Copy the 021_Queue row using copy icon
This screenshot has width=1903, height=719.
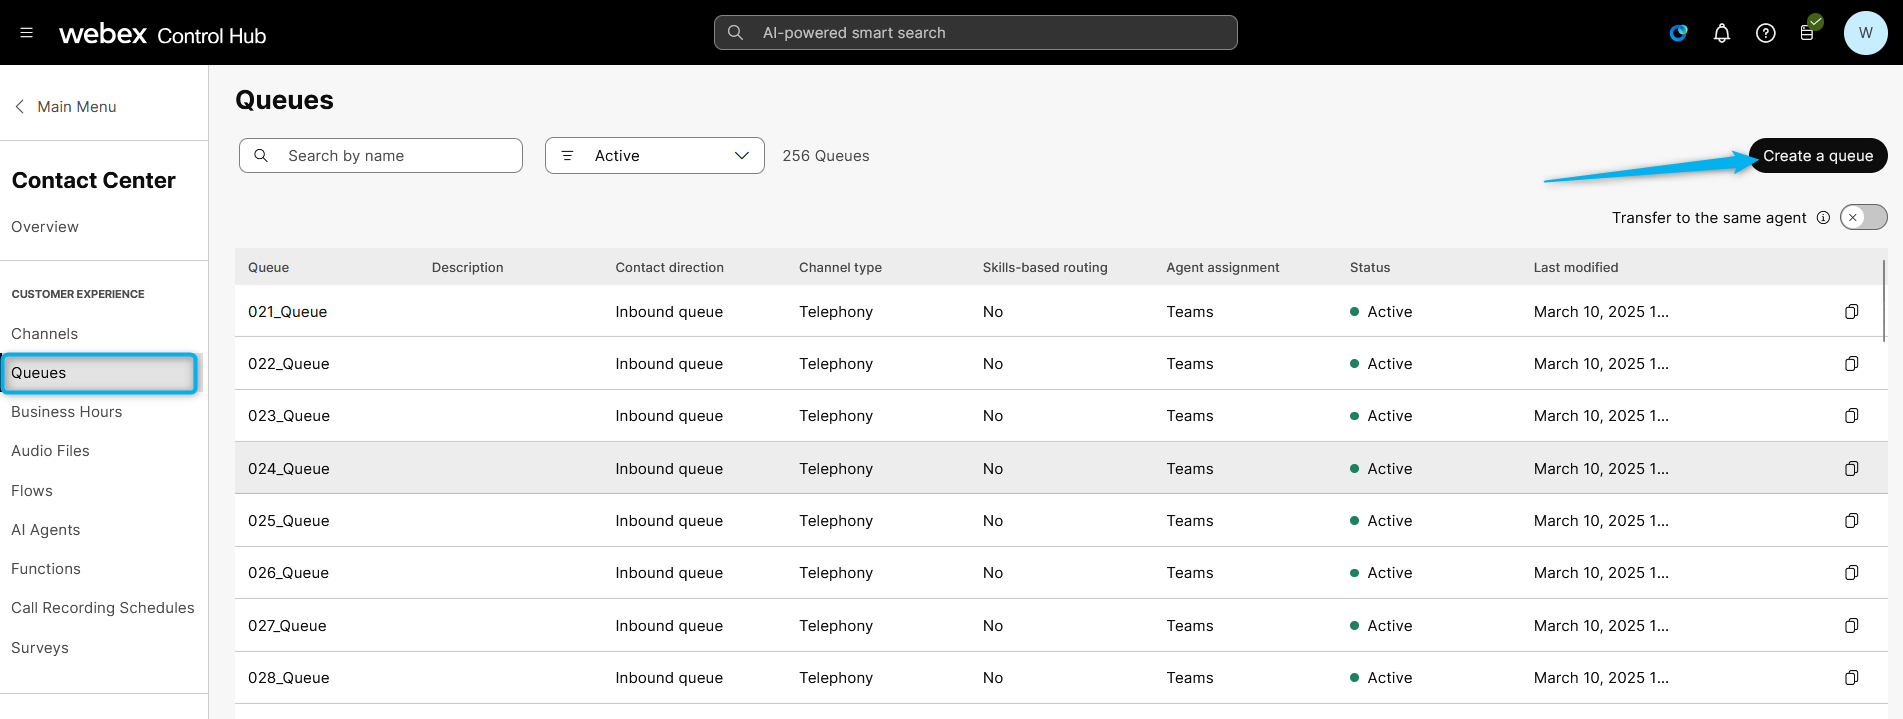1851,312
